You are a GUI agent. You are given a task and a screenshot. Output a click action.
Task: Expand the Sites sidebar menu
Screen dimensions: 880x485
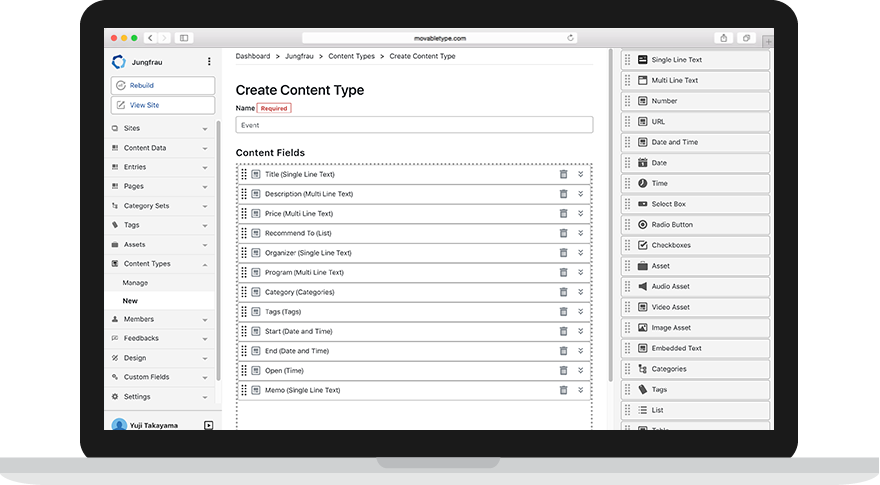tap(160, 128)
